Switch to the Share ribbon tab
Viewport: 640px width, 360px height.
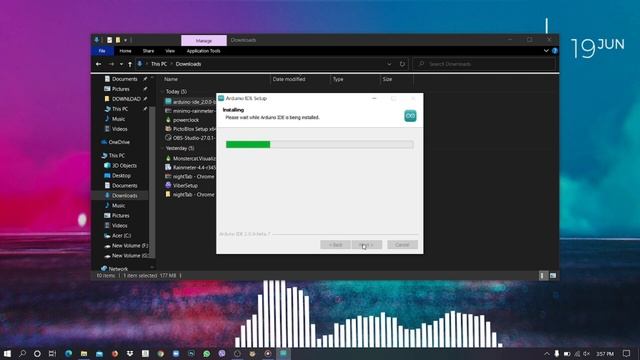[x=148, y=51]
